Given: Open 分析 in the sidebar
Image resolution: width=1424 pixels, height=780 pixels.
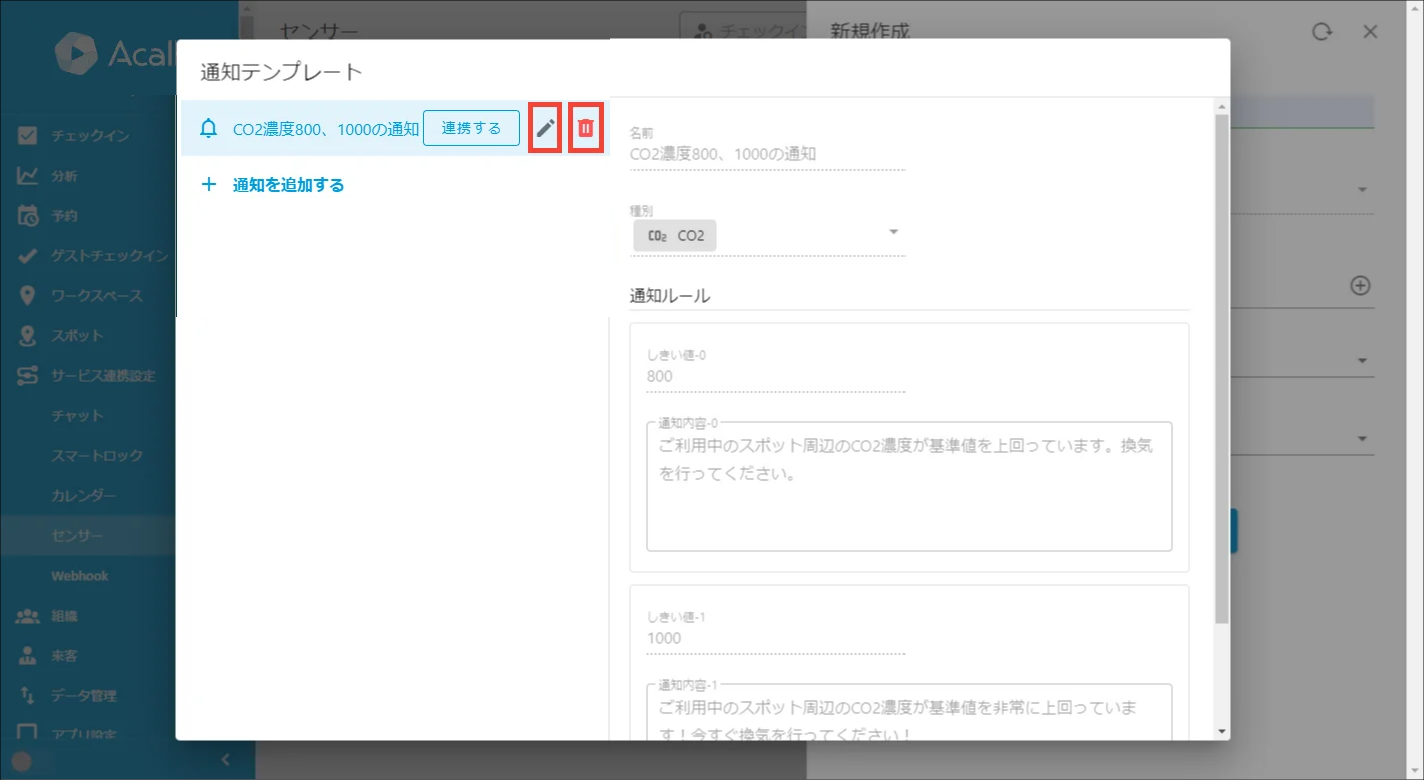Looking at the screenshot, I should (64, 176).
